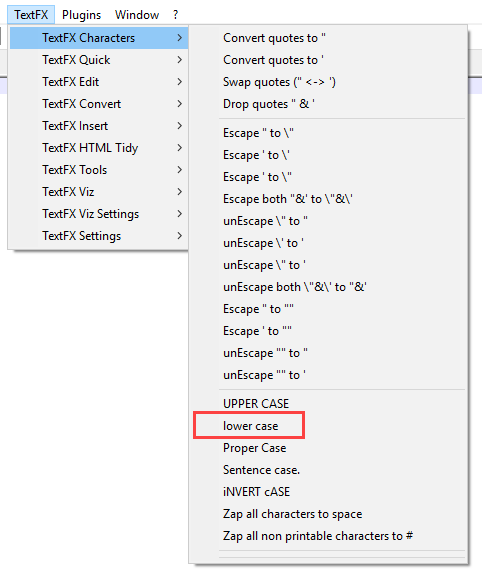The height and width of the screenshot is (584, 482).
Task: Choose Escape ' to \'
Action: click(328, 155)
